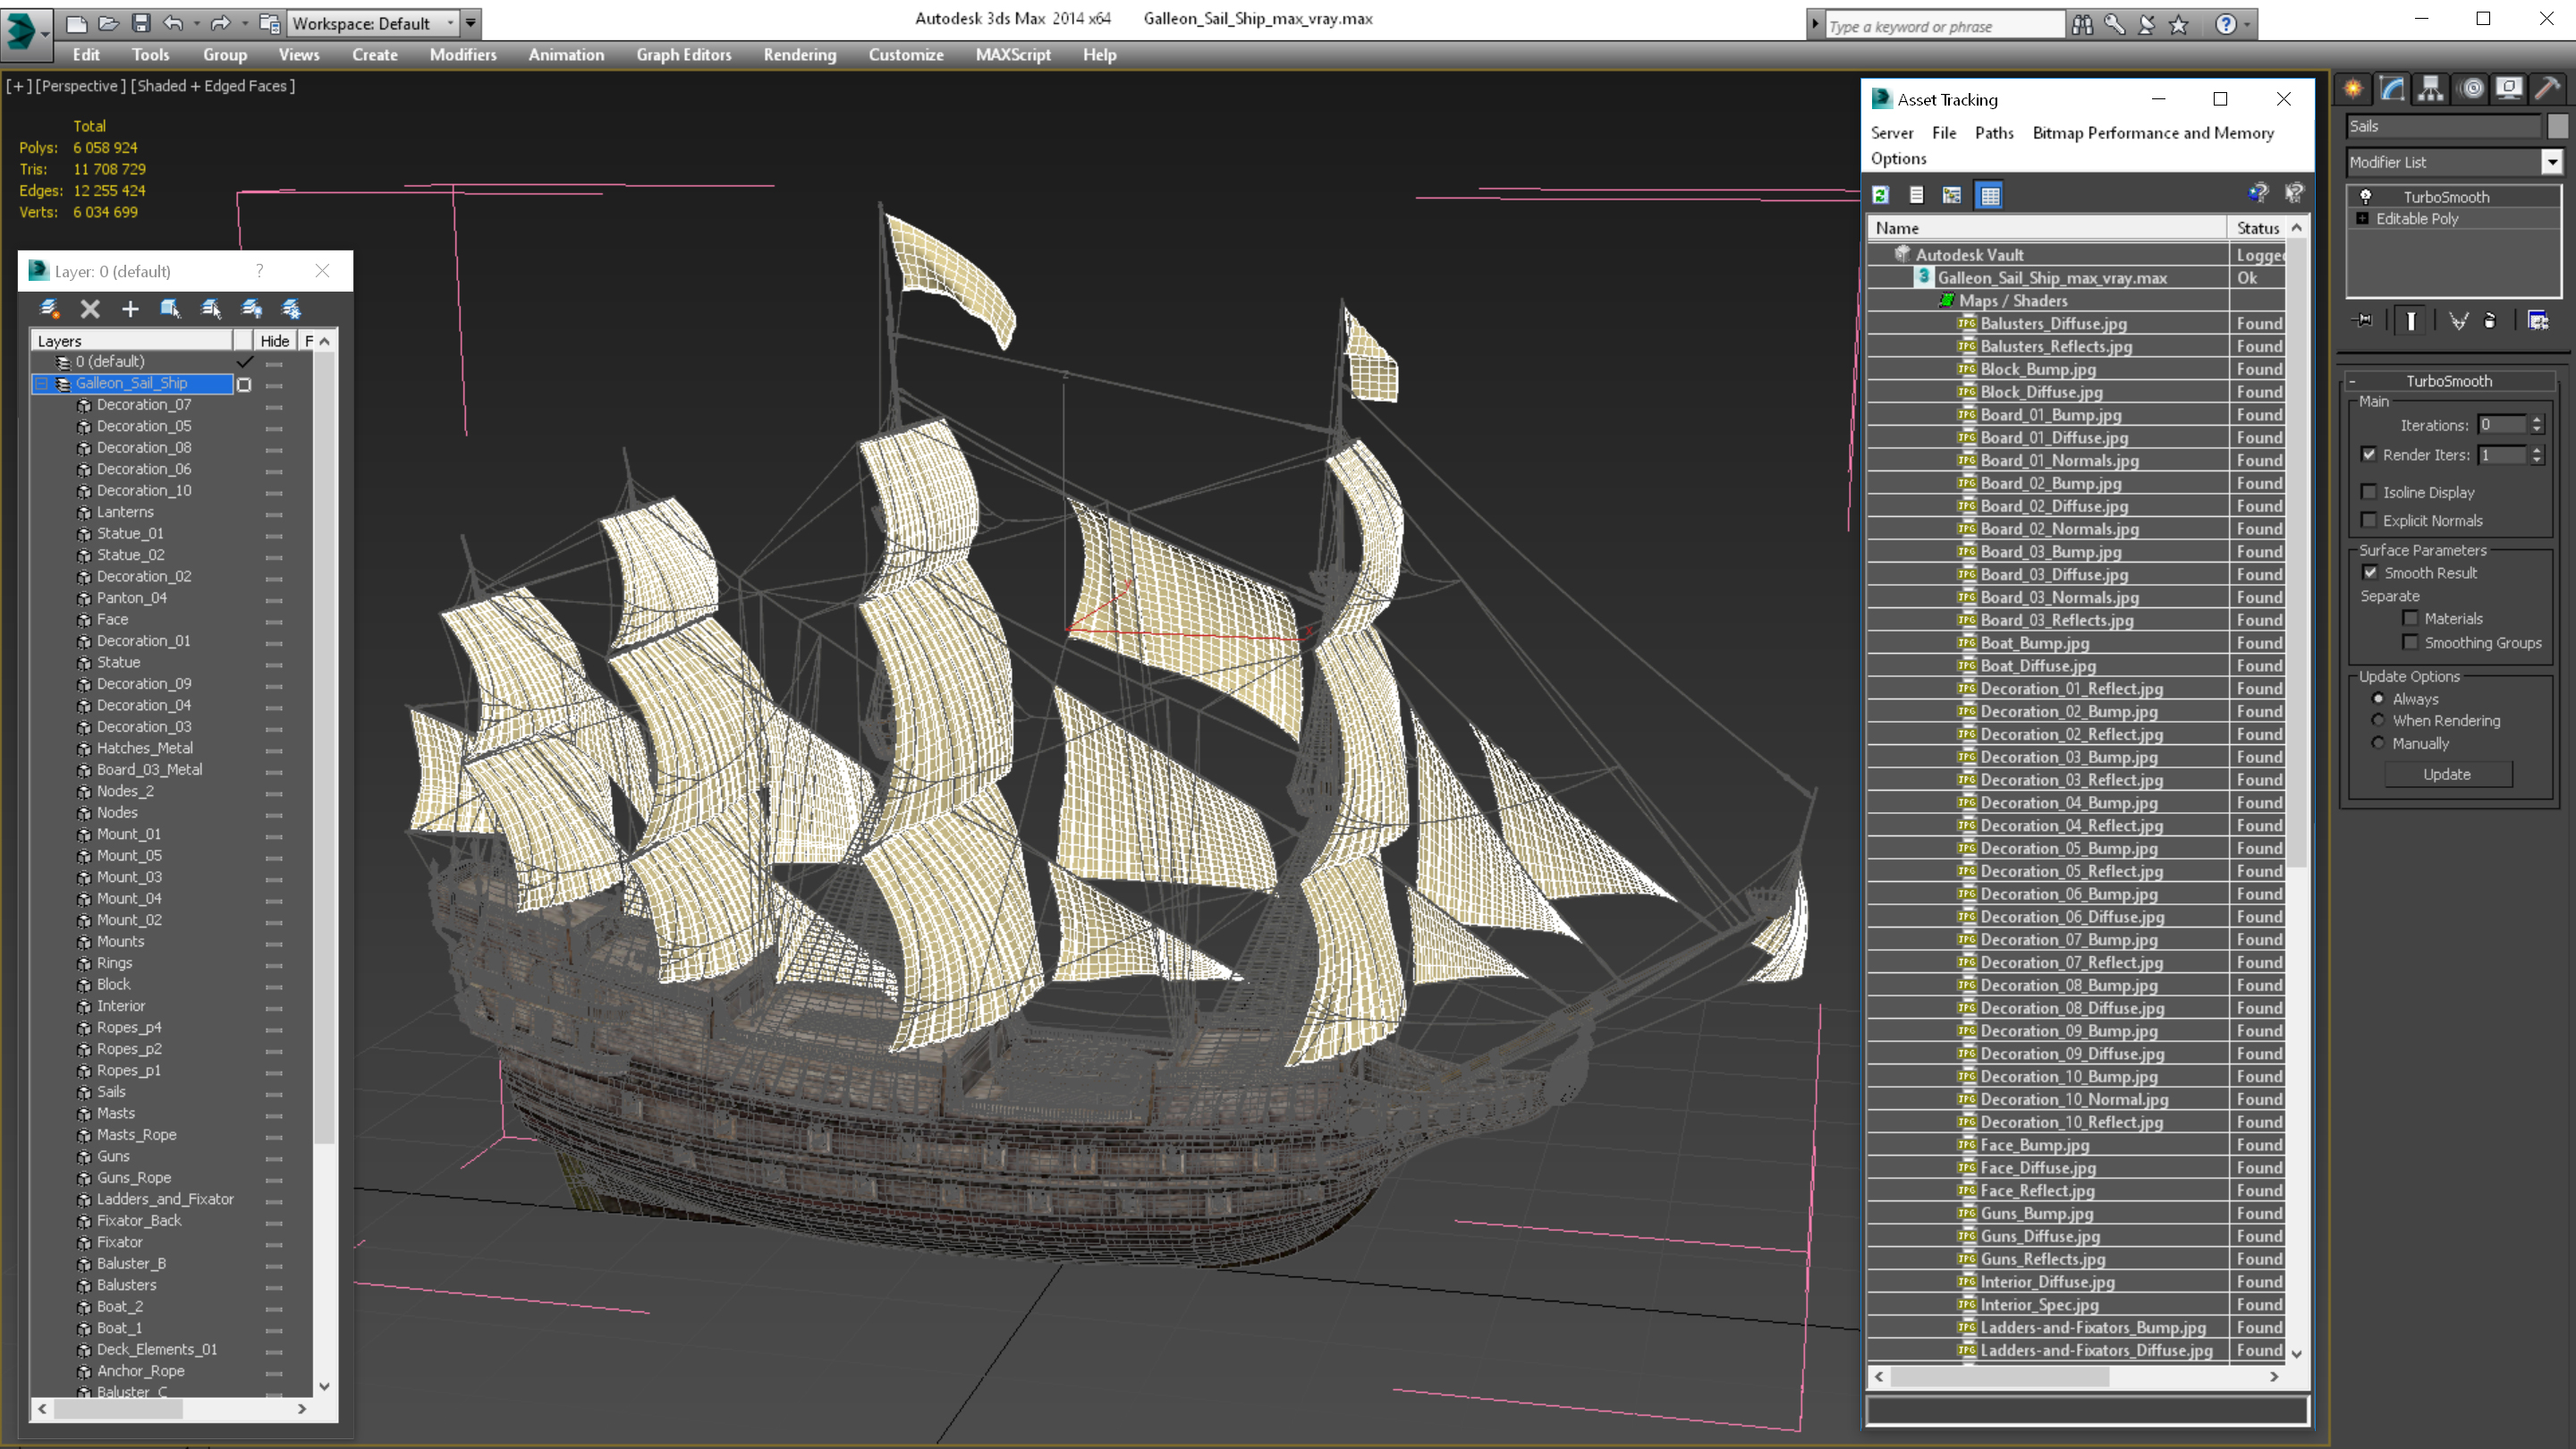Click the Pin Stack icon
This screenshot has height=1449, width=2576.
click(x=2363, y=321)
